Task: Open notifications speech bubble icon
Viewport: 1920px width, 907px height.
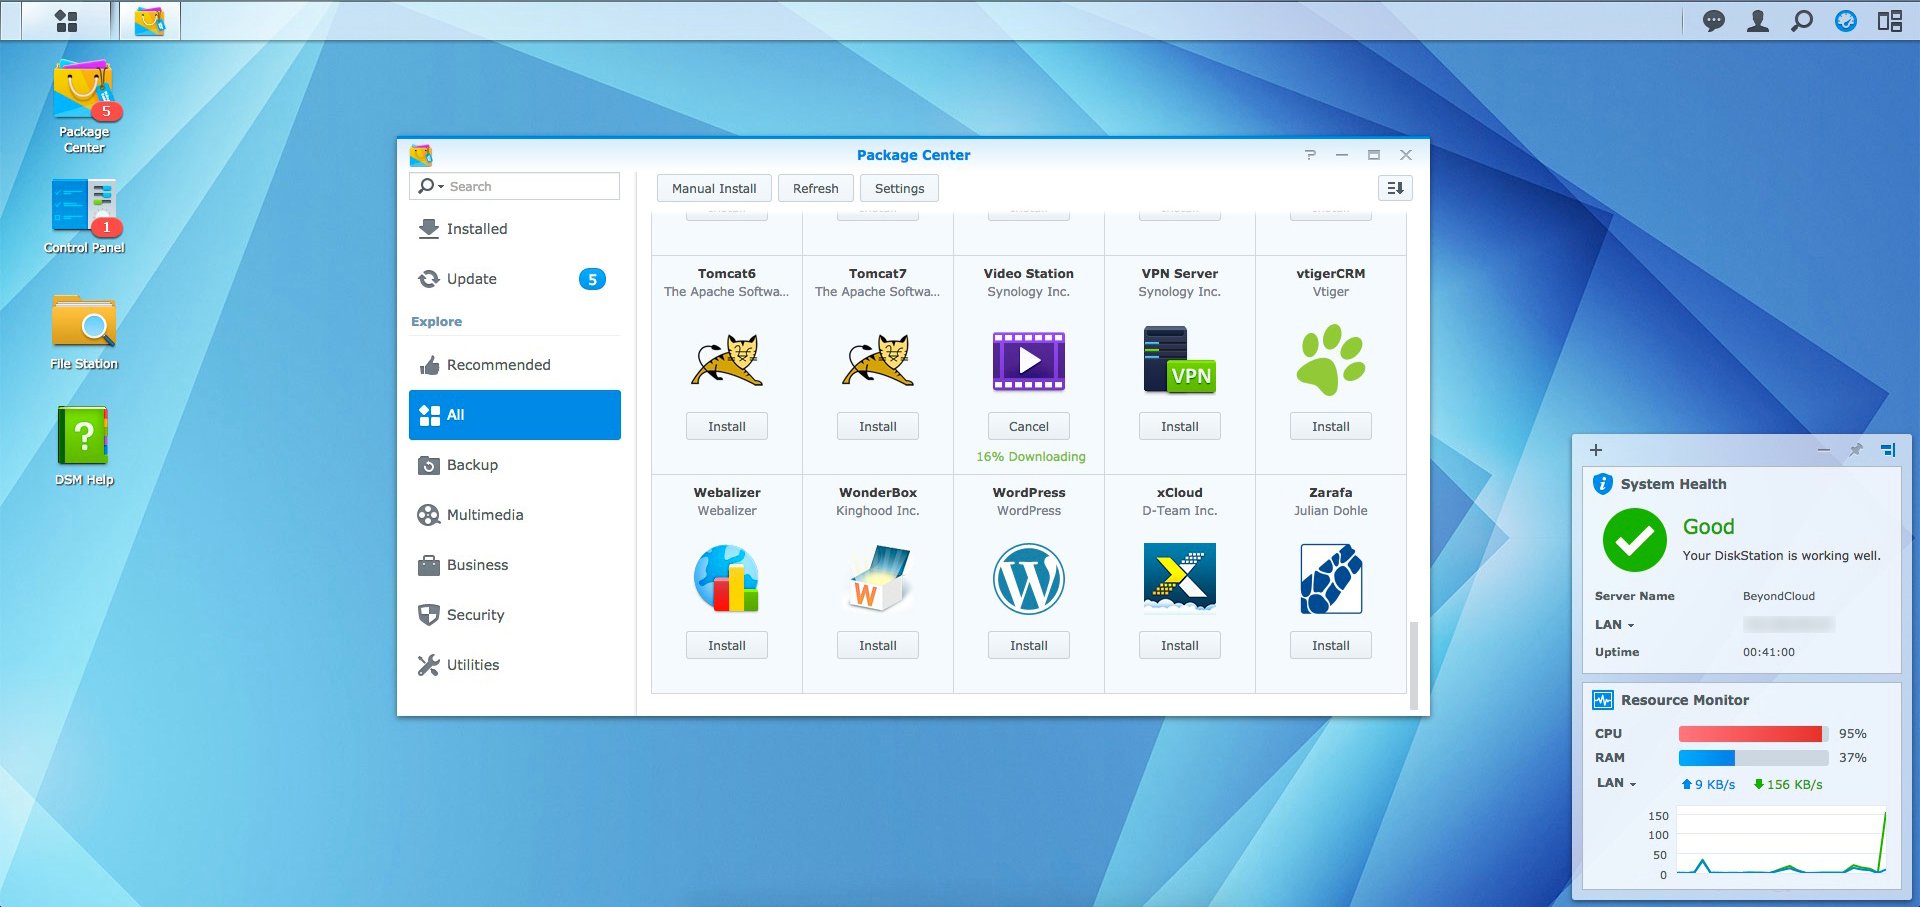Action: (1713, 21)
